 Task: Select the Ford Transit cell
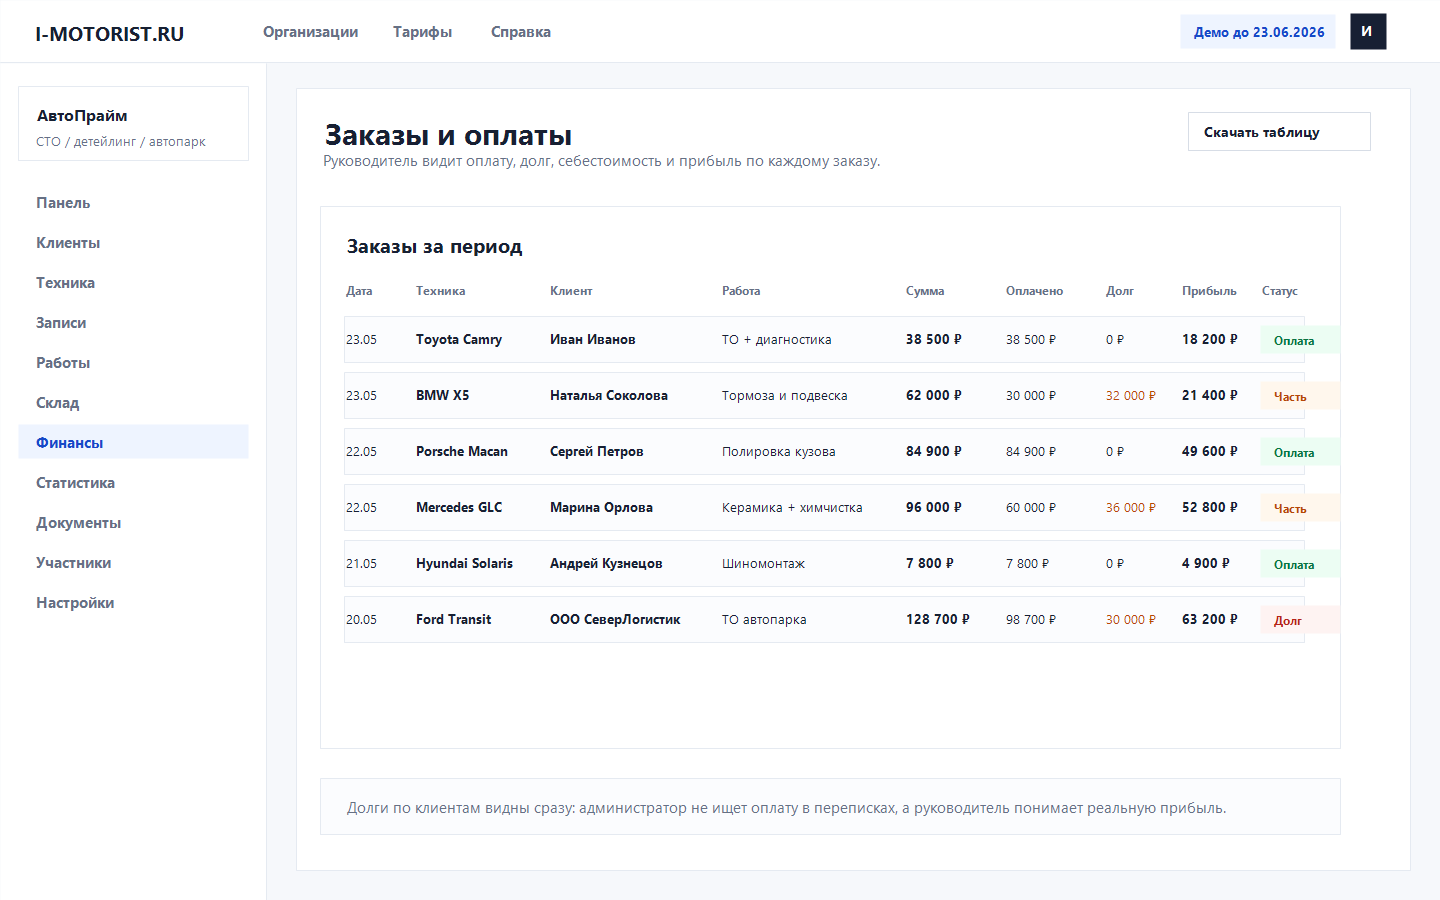click(x=453, y=619)
